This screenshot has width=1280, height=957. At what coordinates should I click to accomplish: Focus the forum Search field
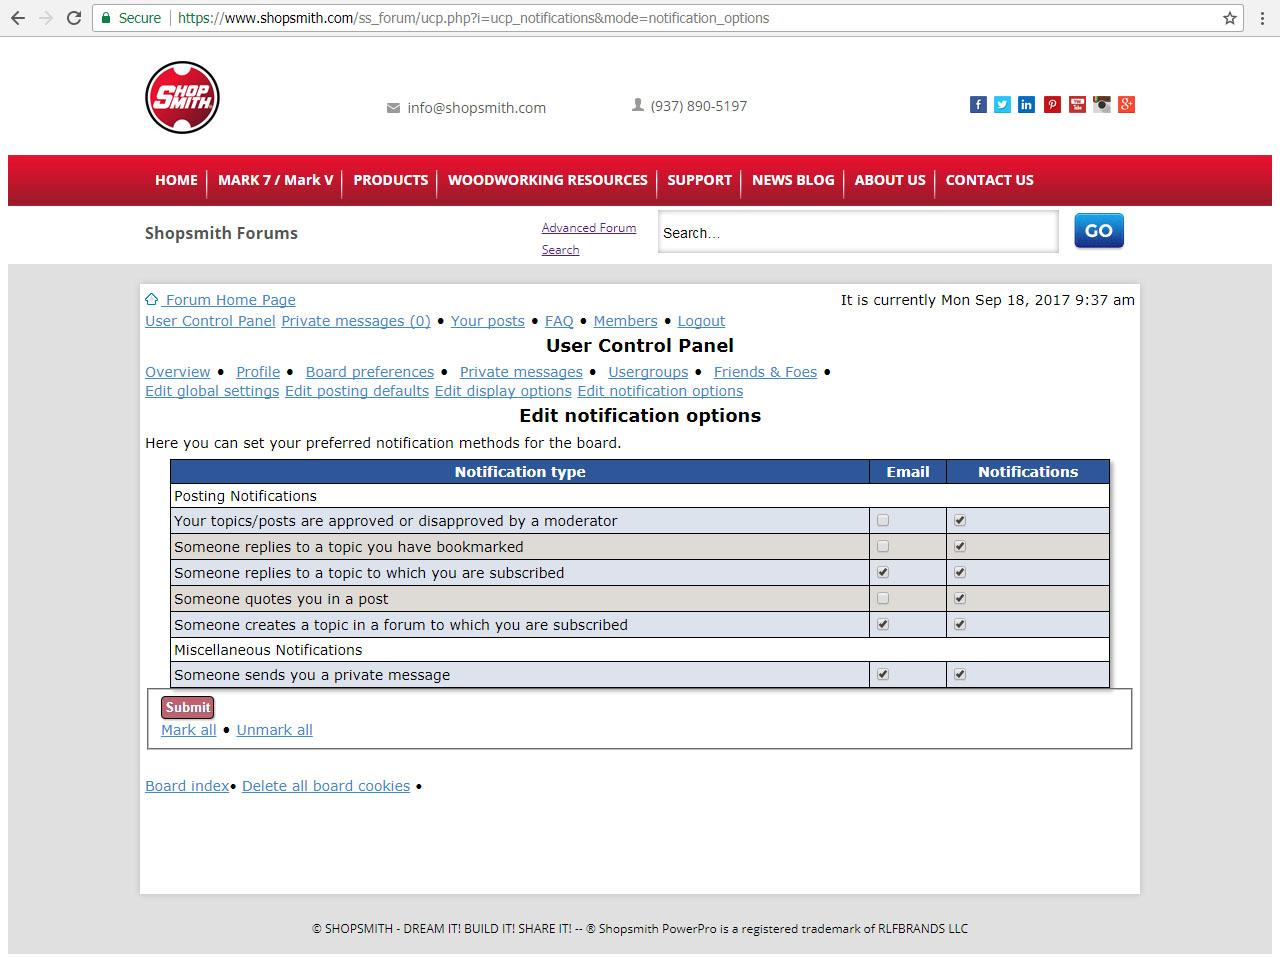tap(858, 232)
